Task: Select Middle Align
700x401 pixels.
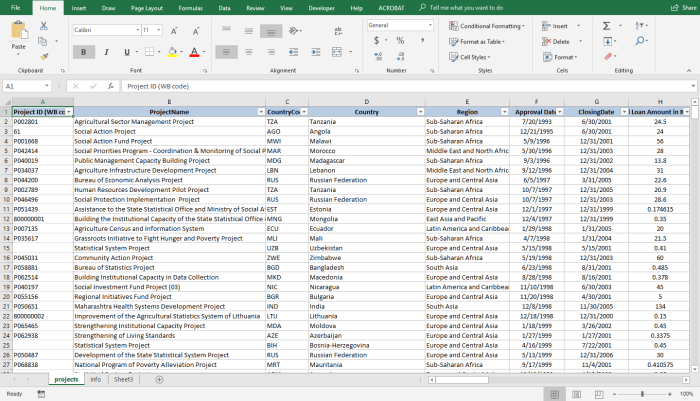Action: pyautogui.click(x=249, y=30)
